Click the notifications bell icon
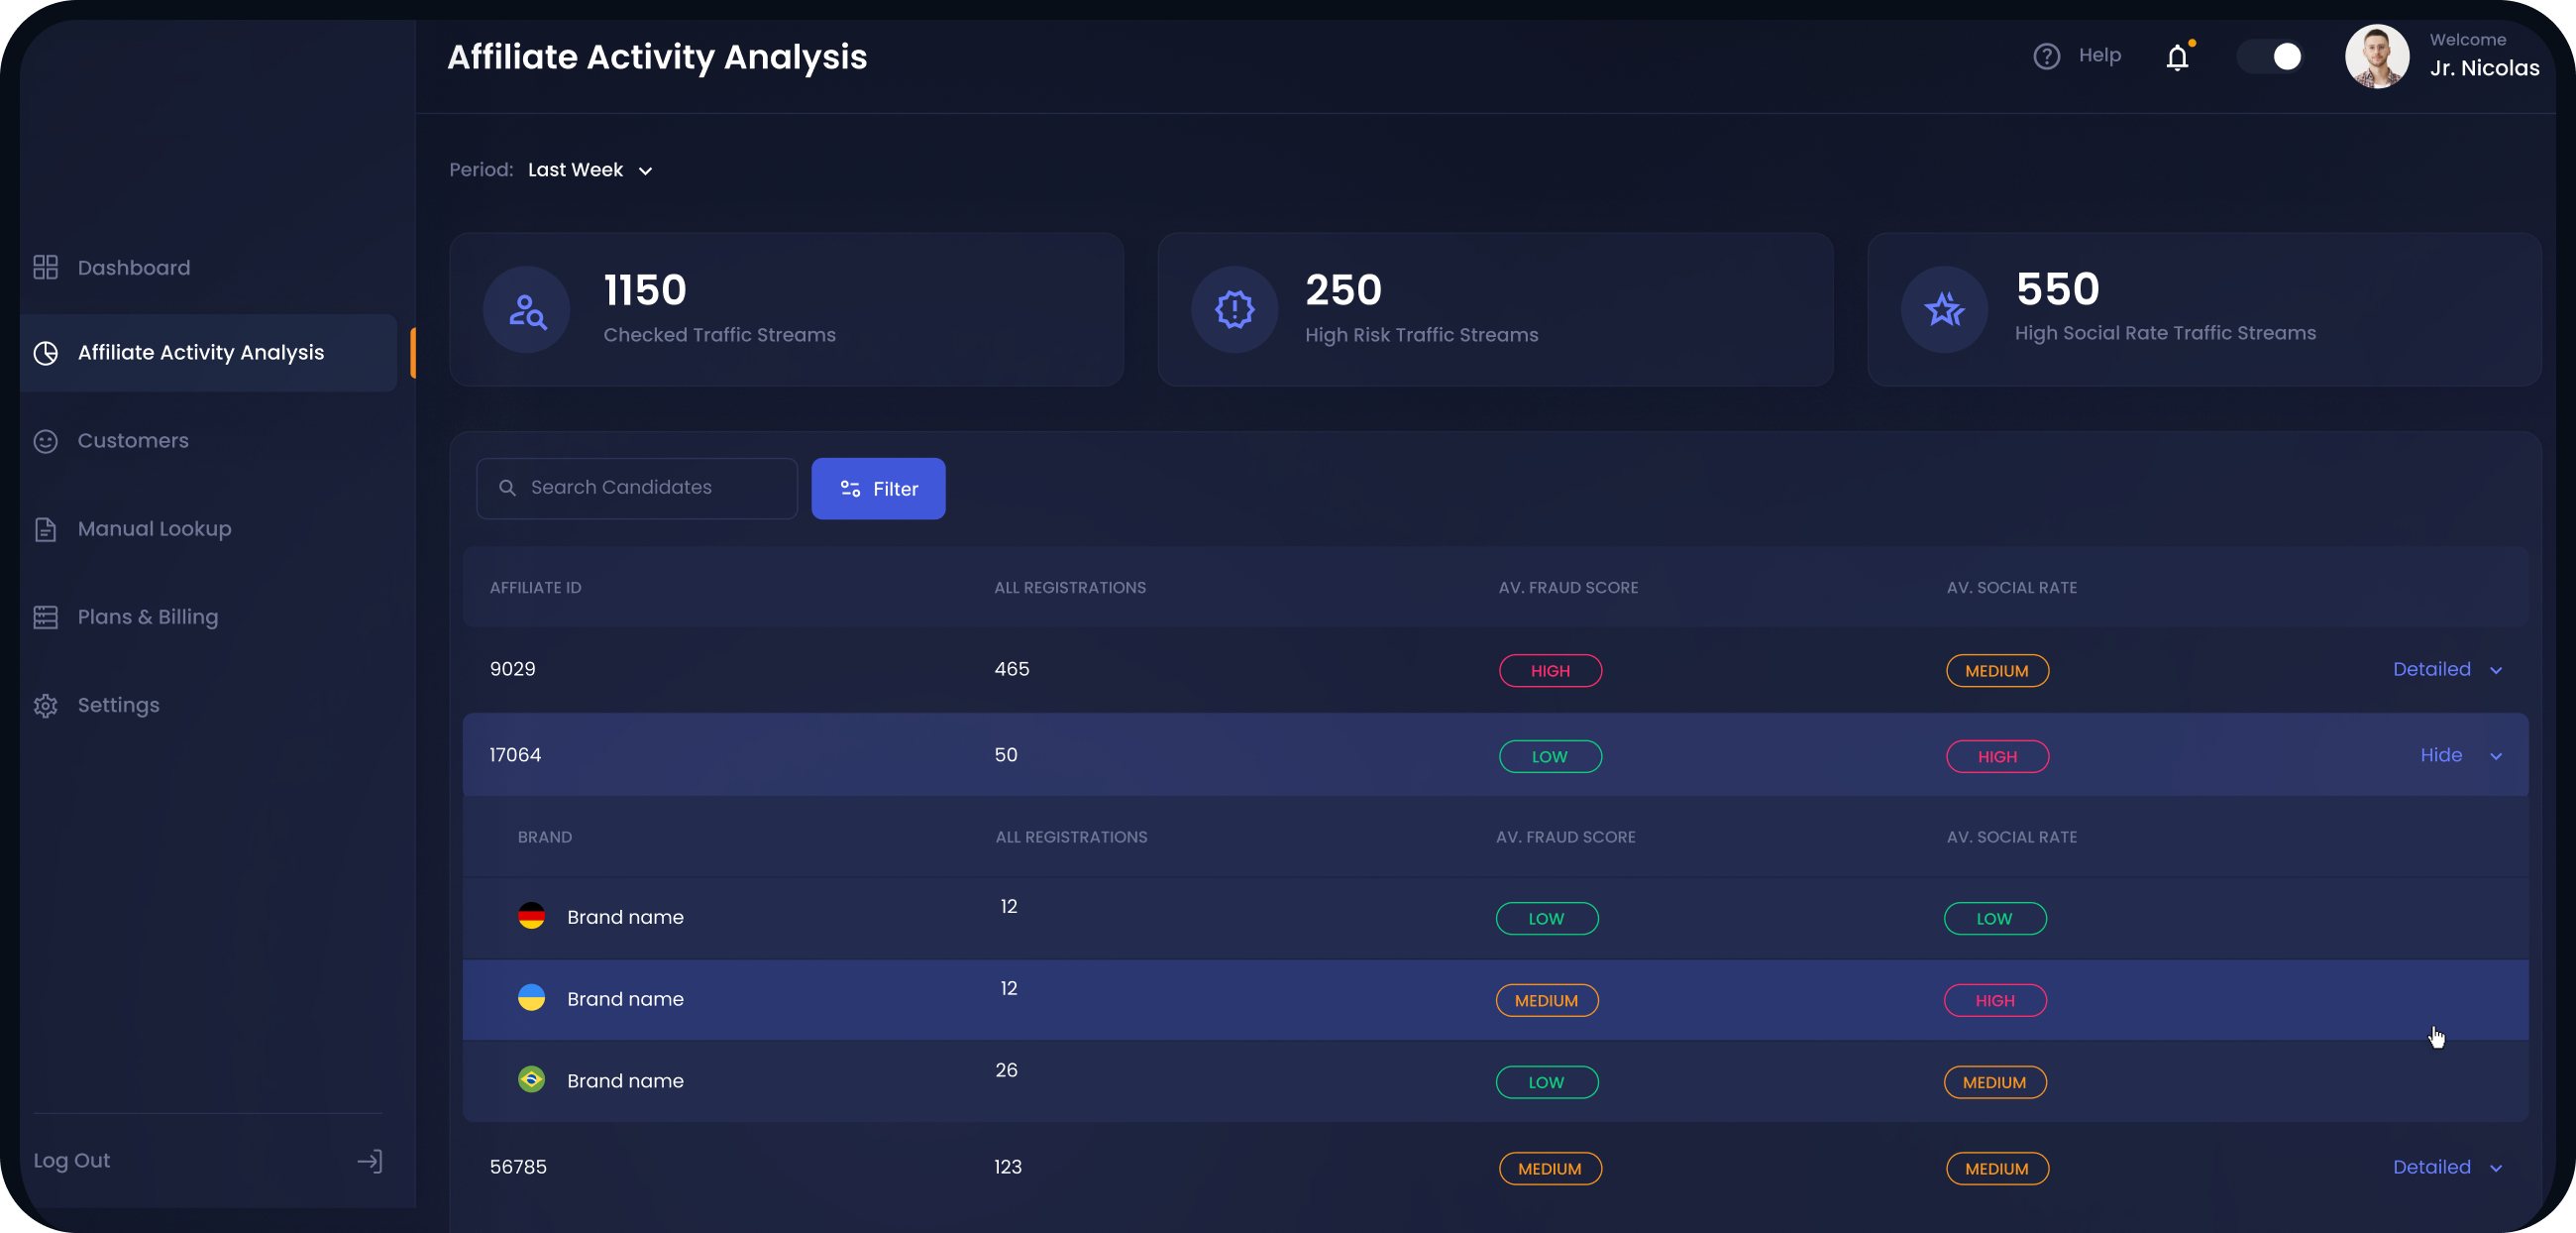This screenshot has width=2576, height=1233. 2178,57
